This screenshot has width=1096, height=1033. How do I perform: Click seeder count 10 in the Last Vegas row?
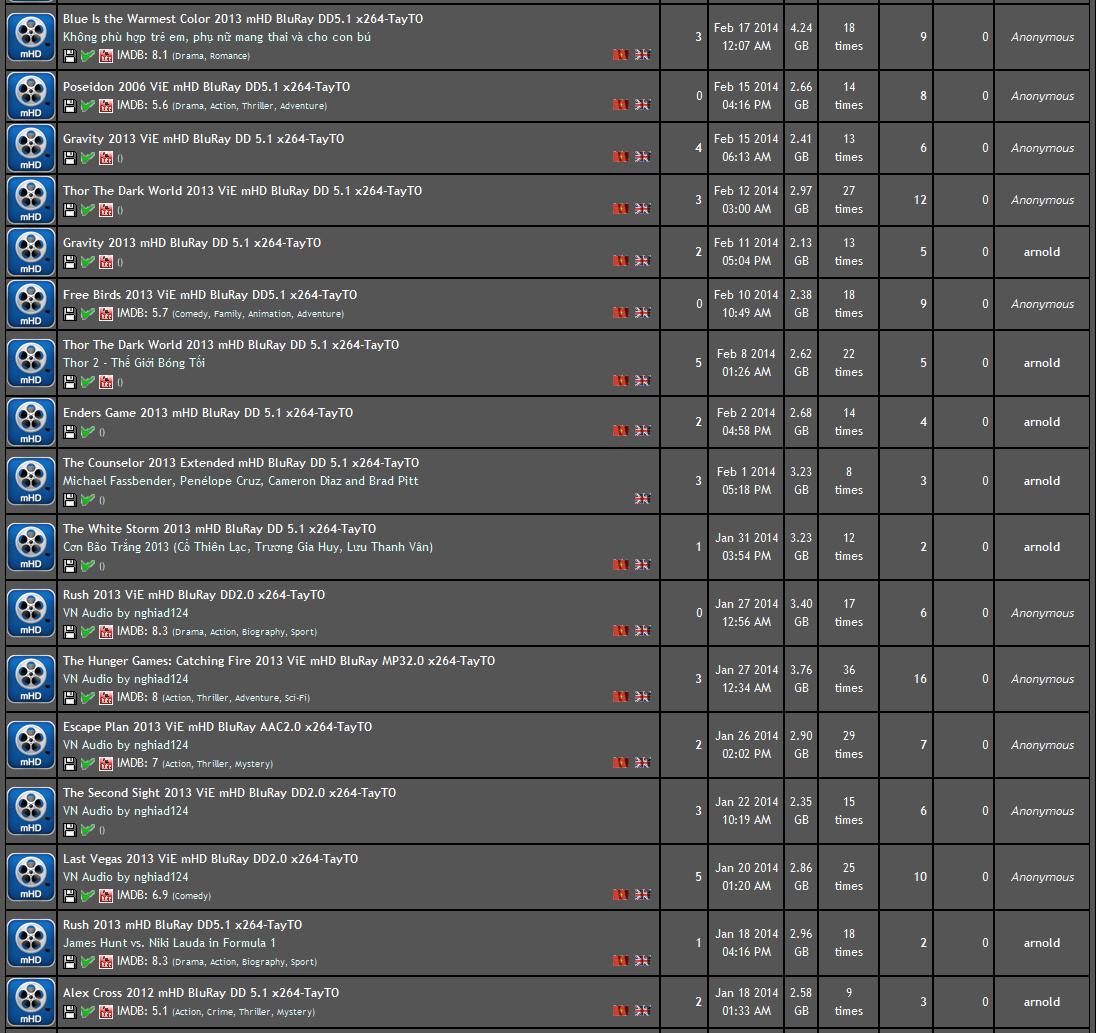click(920, 877)
